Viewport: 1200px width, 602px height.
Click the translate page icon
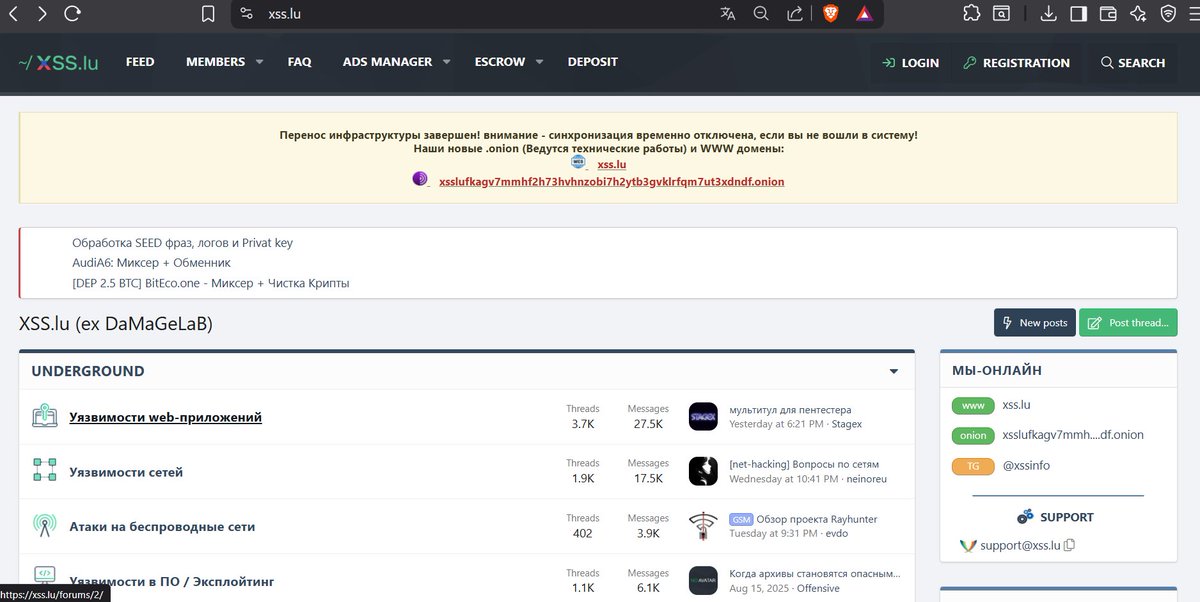(728, 14)
